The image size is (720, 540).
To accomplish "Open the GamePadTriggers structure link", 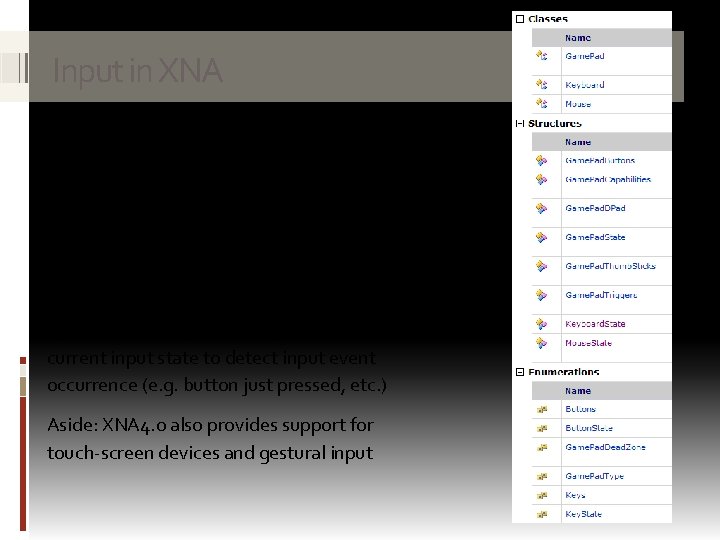I will click(x=601, y=295).
